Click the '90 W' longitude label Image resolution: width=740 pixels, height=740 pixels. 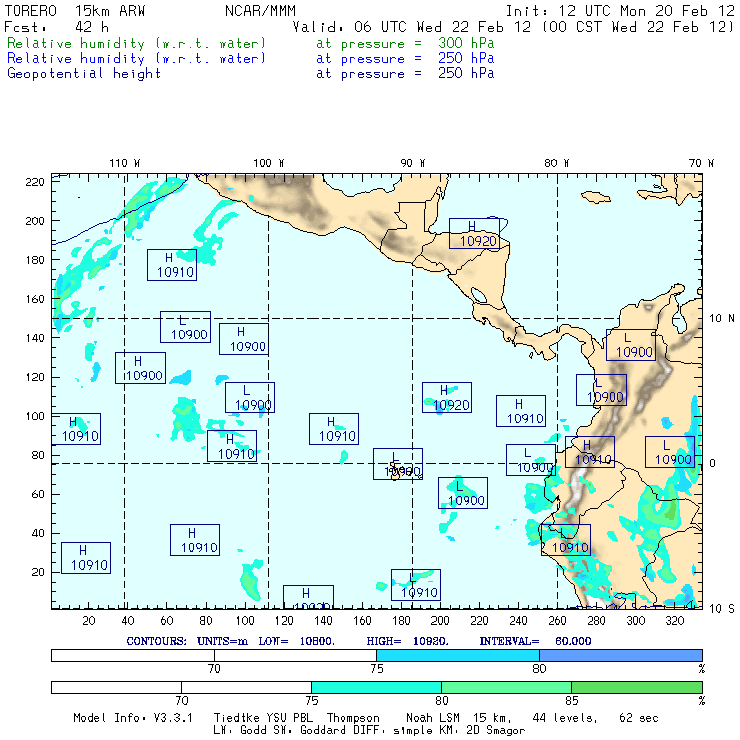(412, 163)
